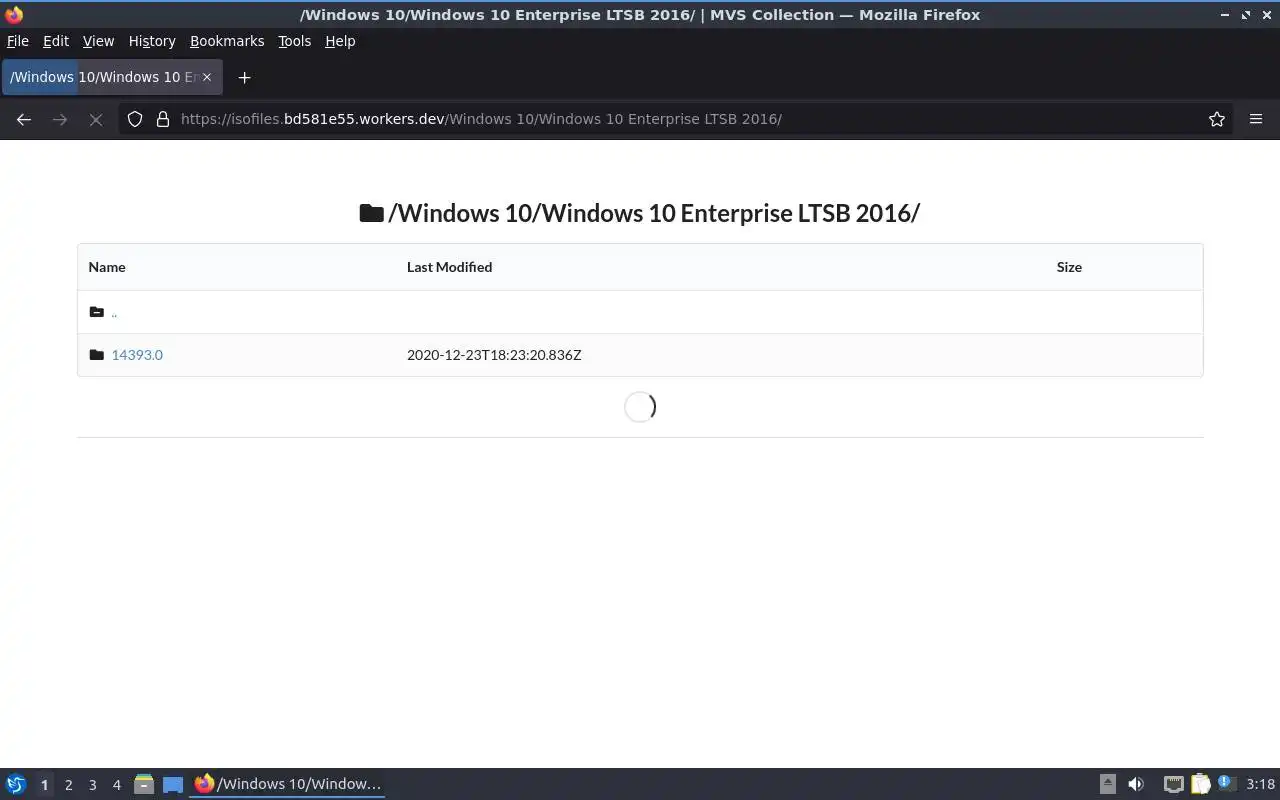This screenshot has width=1280, height=800.
Task: Go back using the back arrow button
Action: click(24, 119)
